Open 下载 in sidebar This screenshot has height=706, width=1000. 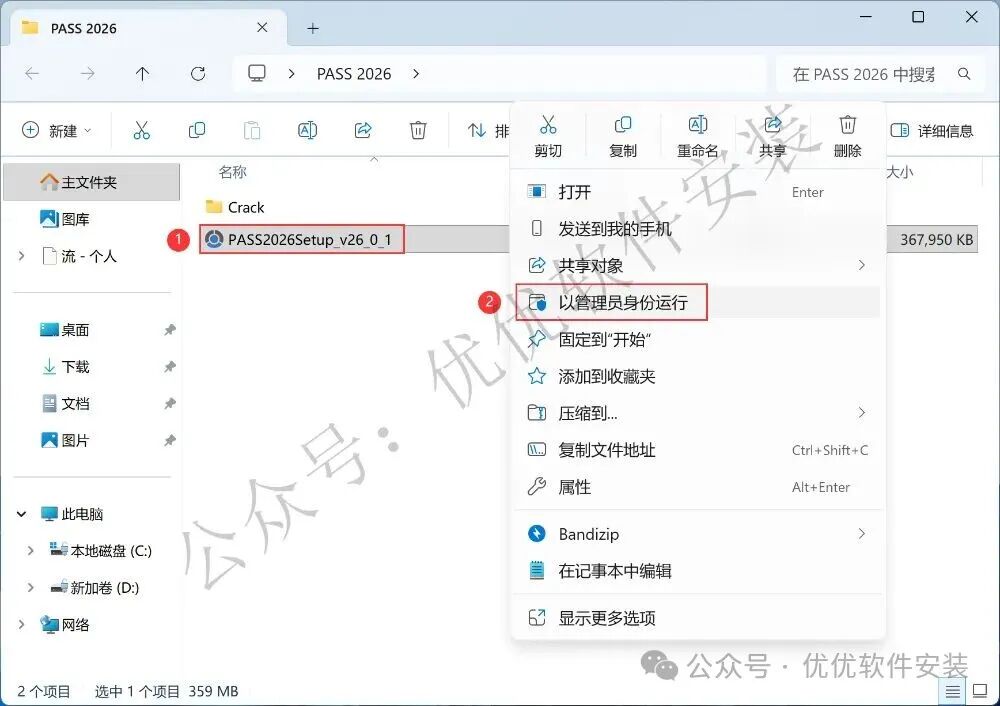pos(65,367)
